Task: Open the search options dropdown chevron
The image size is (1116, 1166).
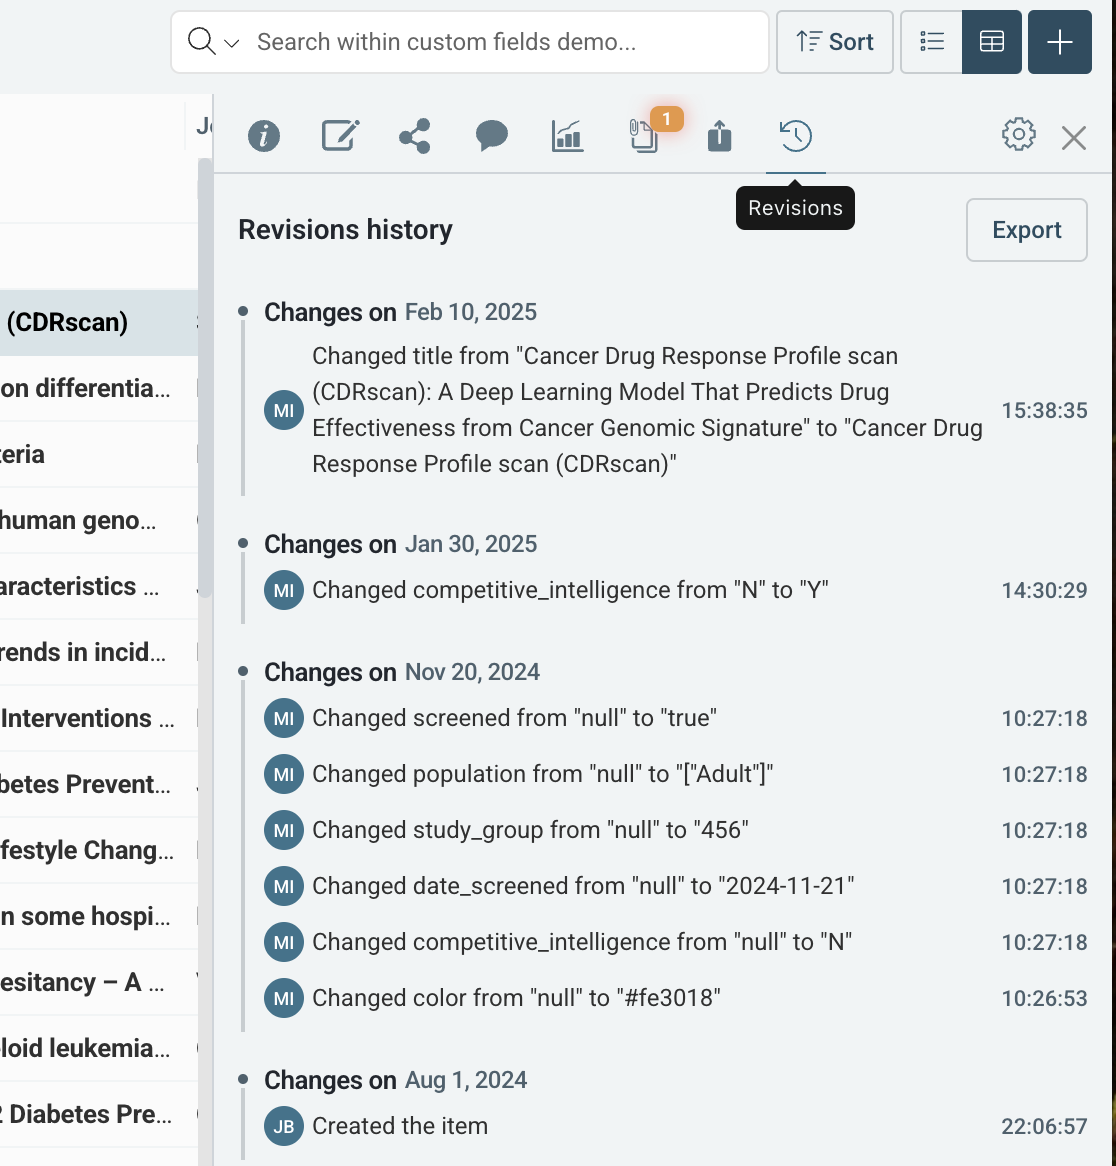Action: pyautogui.click(x=232, y=43)
